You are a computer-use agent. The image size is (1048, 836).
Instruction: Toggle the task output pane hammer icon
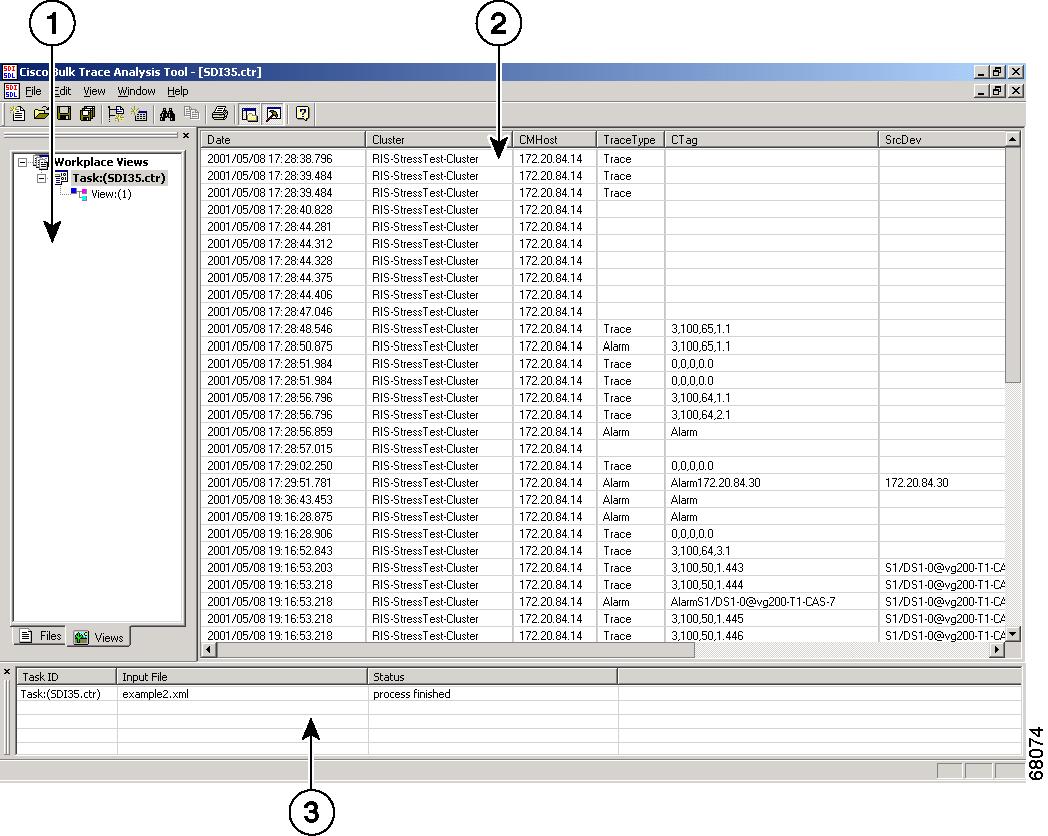pos(273,114)
